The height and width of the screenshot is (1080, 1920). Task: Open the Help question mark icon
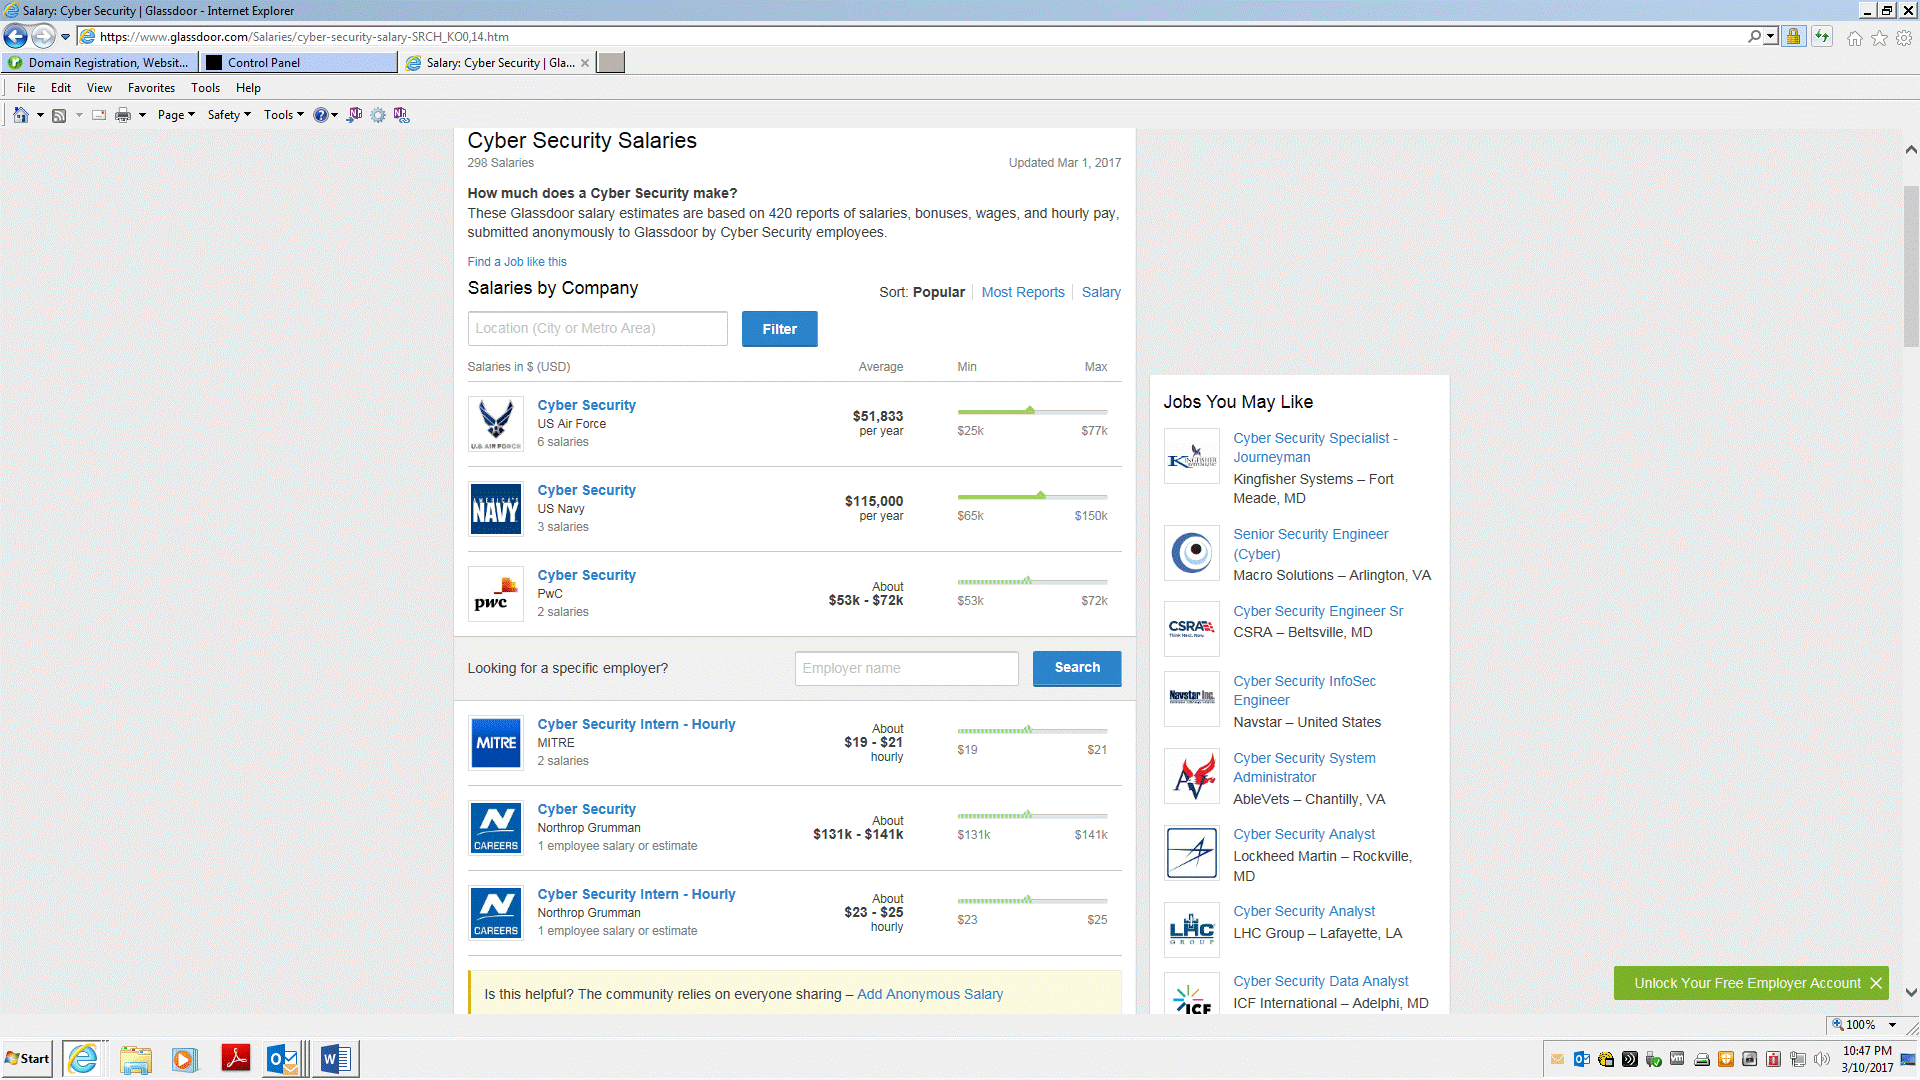point(320,115)
